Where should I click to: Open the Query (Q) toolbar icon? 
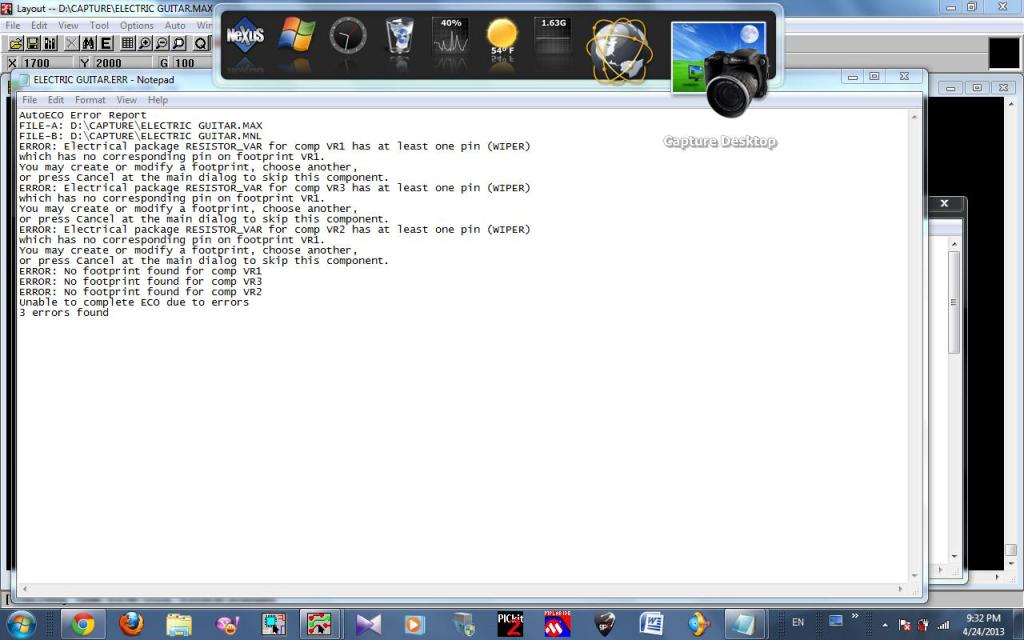click(200, 44)
